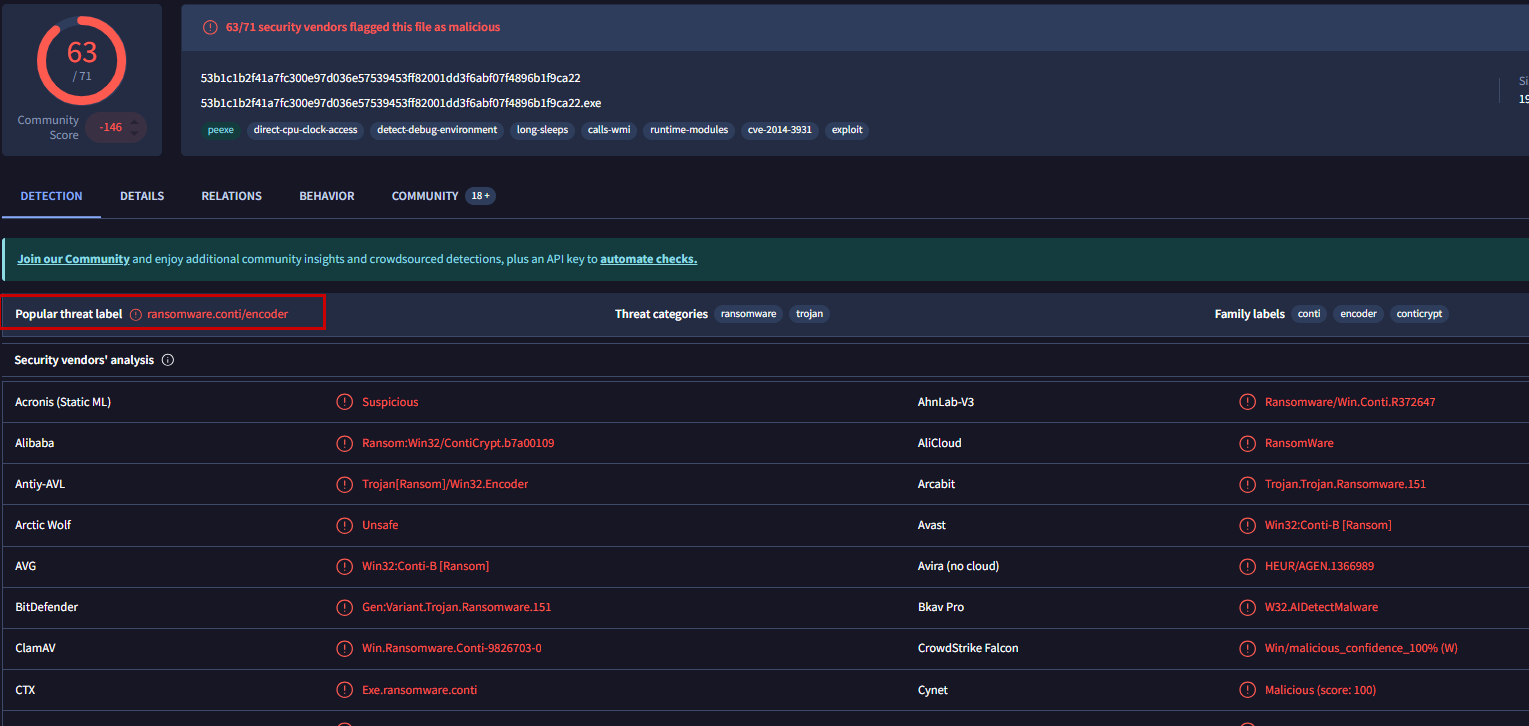The width and height of the screenshot is (1529, 726).
Task: Click the alert icon next to Ransomware/Win.Conti.R372647
Action: [1247, 402]
